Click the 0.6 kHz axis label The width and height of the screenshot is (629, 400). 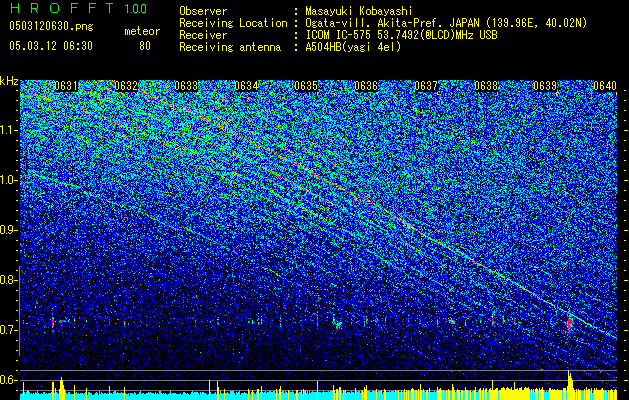coord(9,380)
